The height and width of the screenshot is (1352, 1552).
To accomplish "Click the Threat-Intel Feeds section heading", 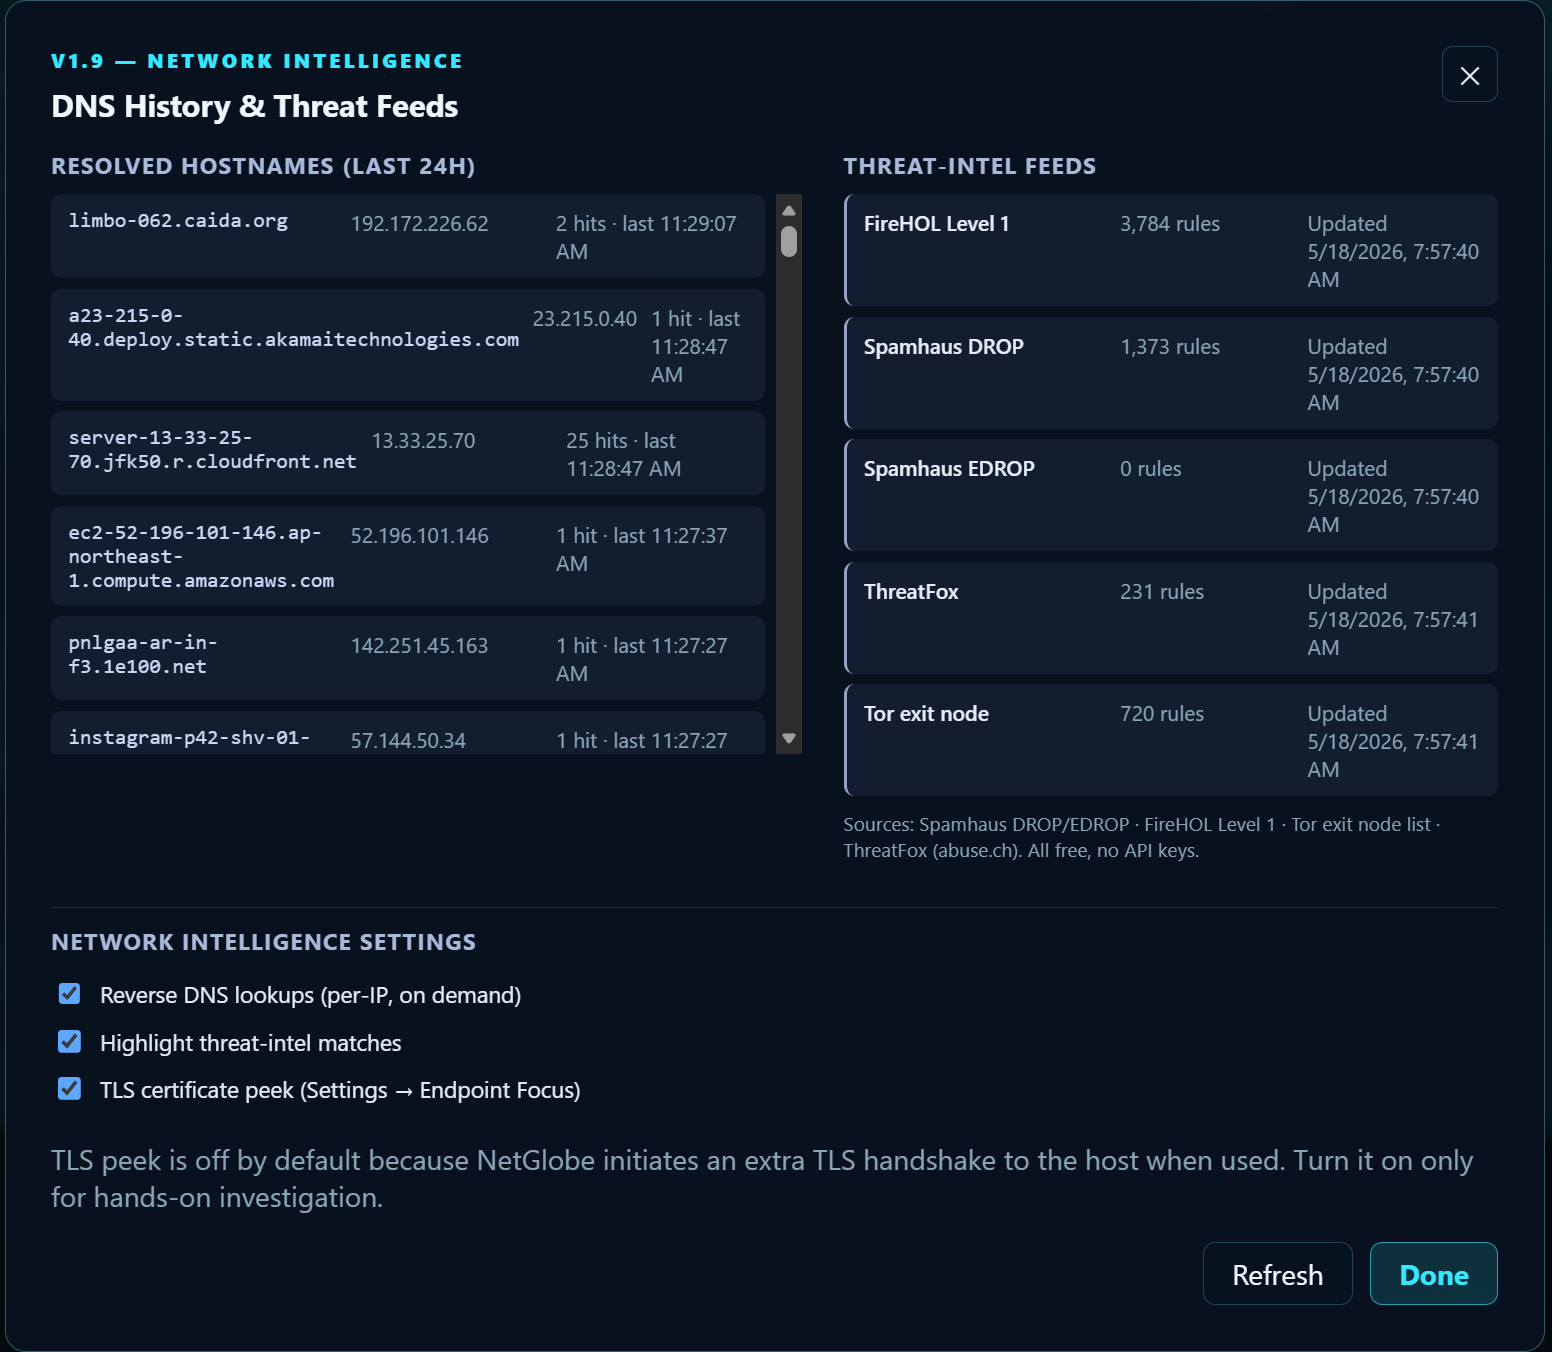I will 969,166.
